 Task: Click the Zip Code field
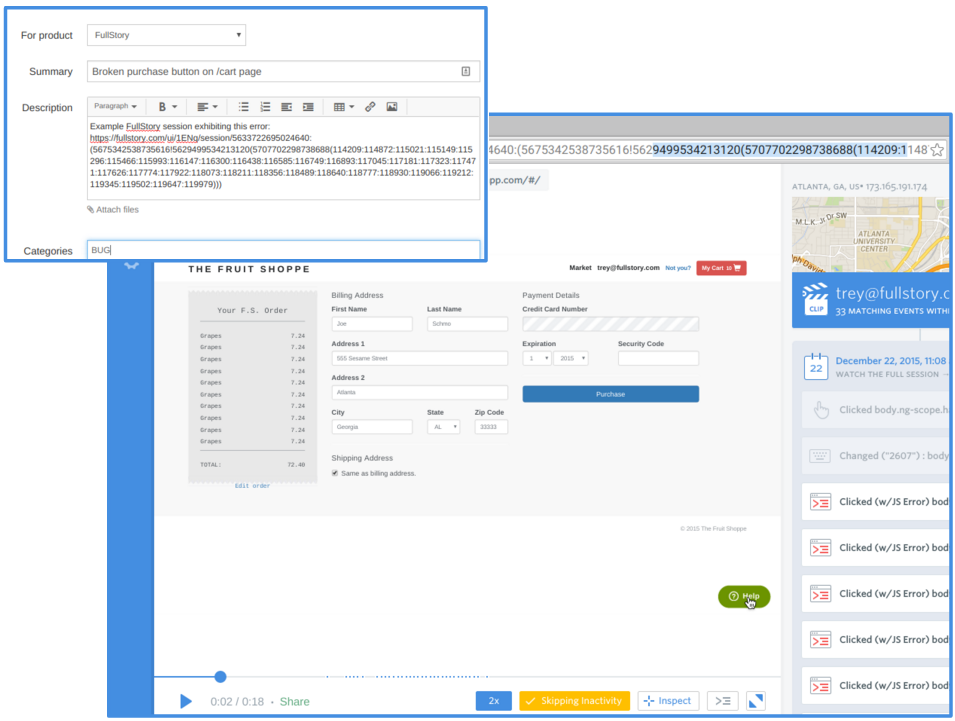pos(491,427)
